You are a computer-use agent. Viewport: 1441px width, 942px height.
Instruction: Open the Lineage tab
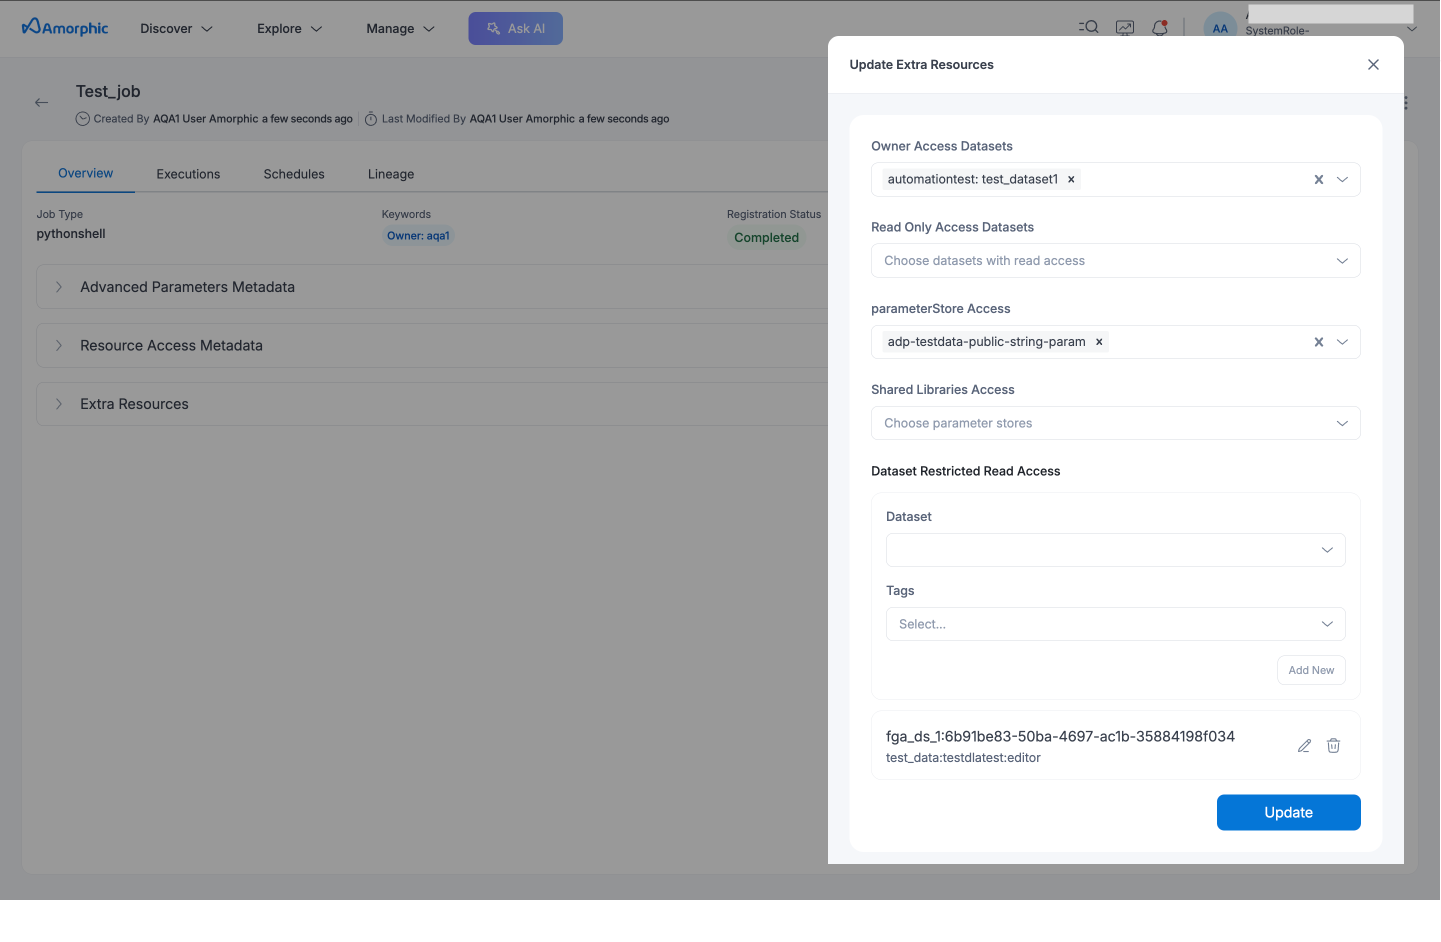click(391, 174)
